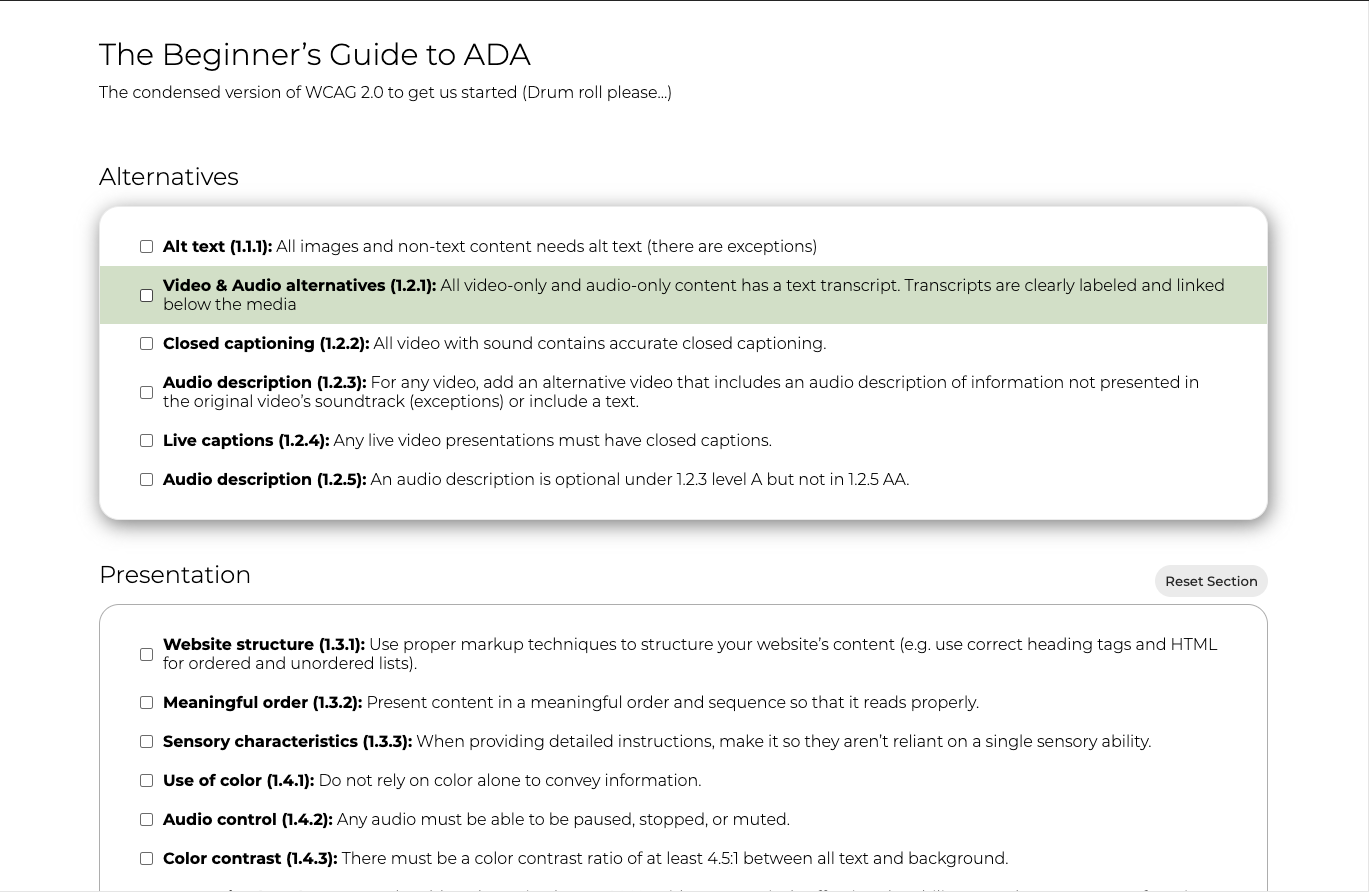The image size is (1369, 892).
Task: Check the Video & Audio alternatives (1.2.1) checkbox
Action: 146,295
